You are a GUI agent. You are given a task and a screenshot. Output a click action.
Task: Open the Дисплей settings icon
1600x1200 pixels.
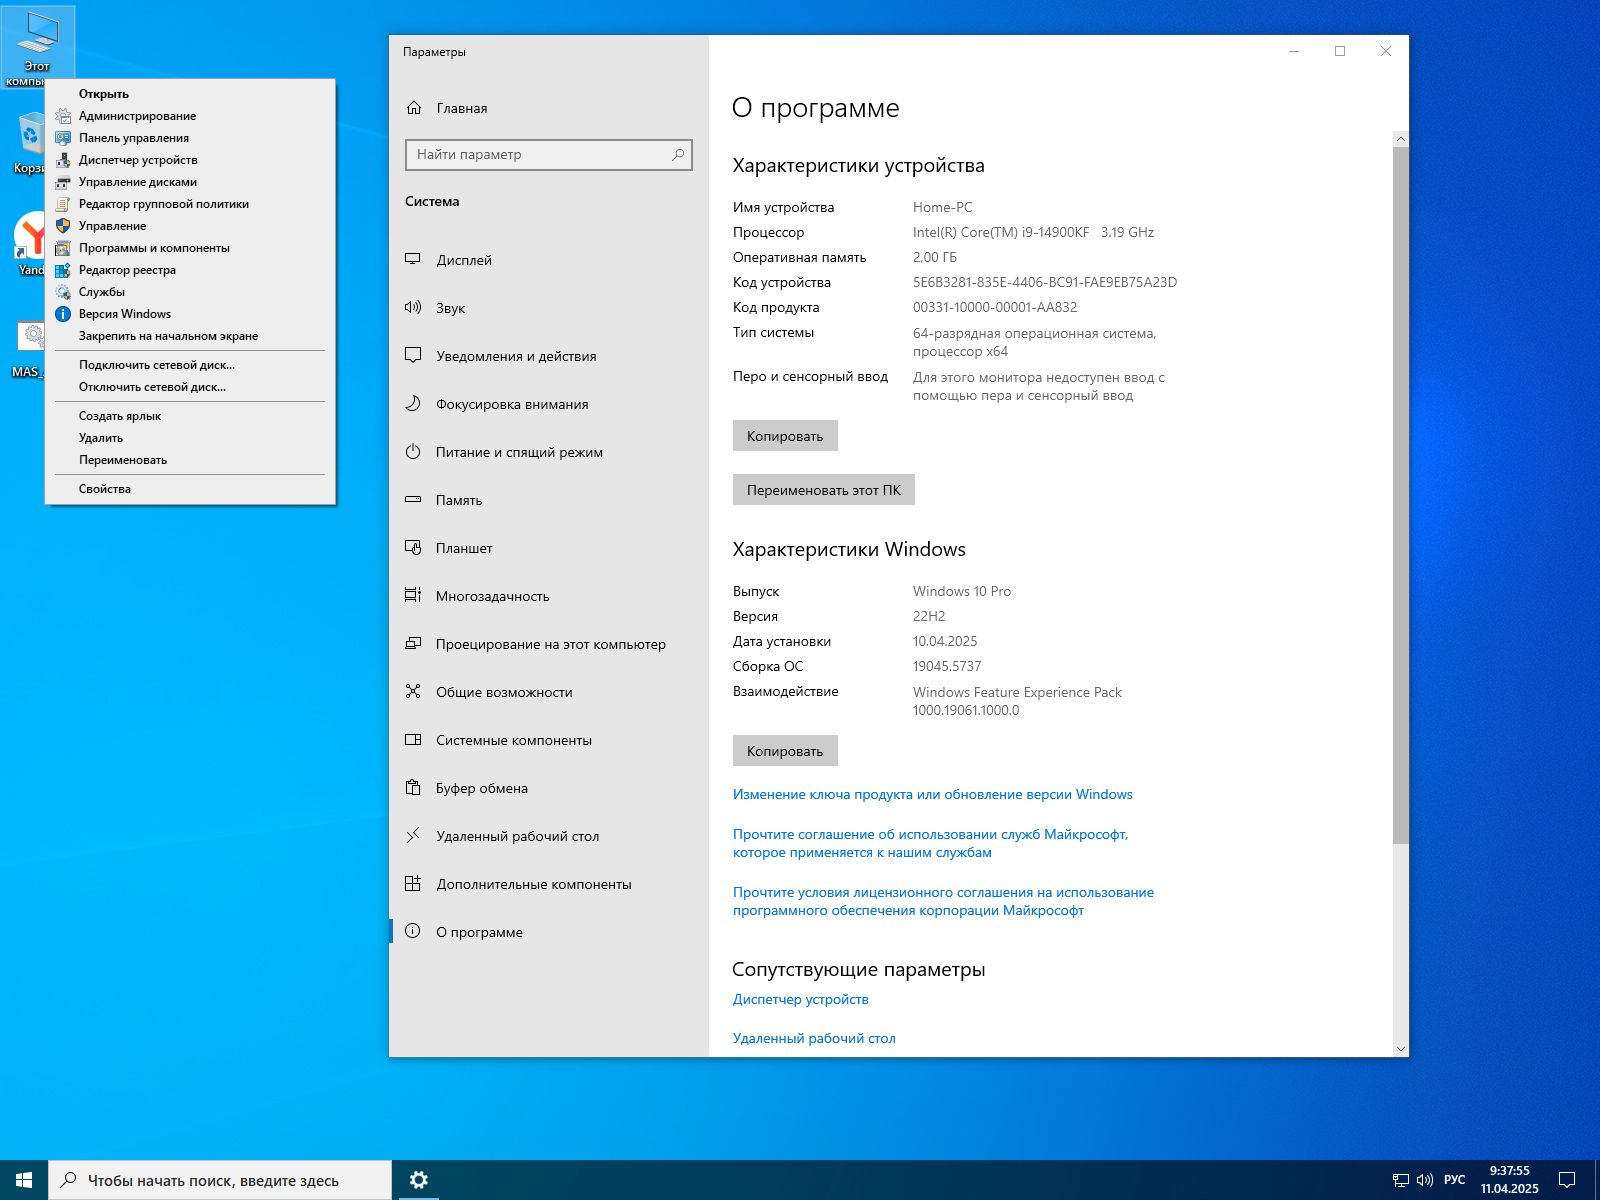click(413, 259)
